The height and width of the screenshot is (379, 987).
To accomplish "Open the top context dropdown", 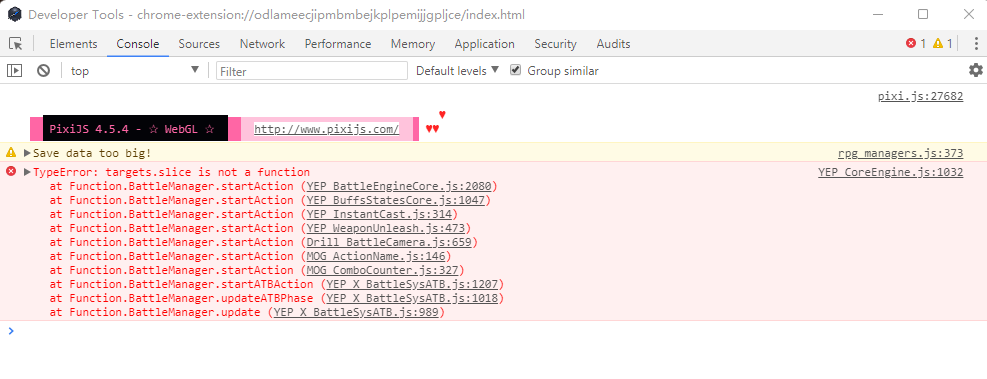I will 135,71.
